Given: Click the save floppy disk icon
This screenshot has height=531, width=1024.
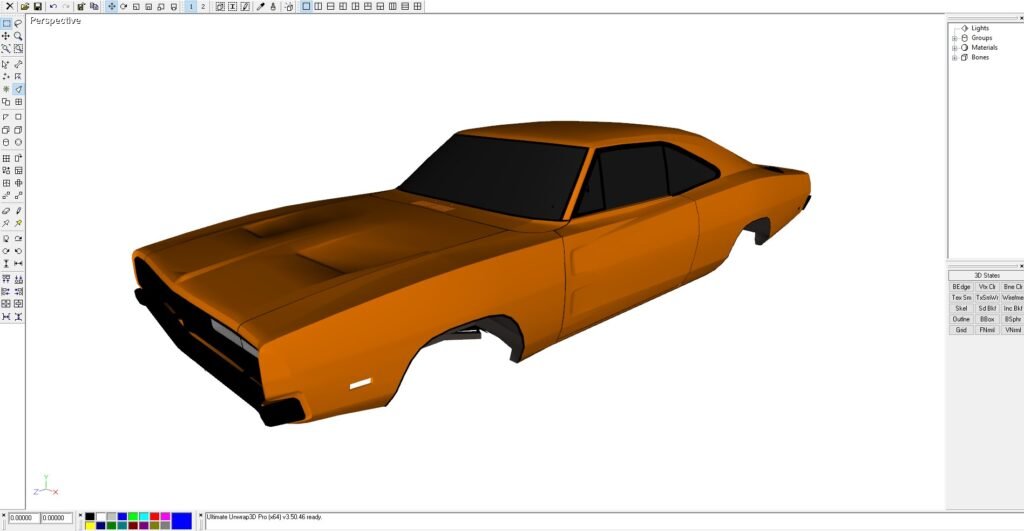Looking at the screenshot, I should [37, 6].
